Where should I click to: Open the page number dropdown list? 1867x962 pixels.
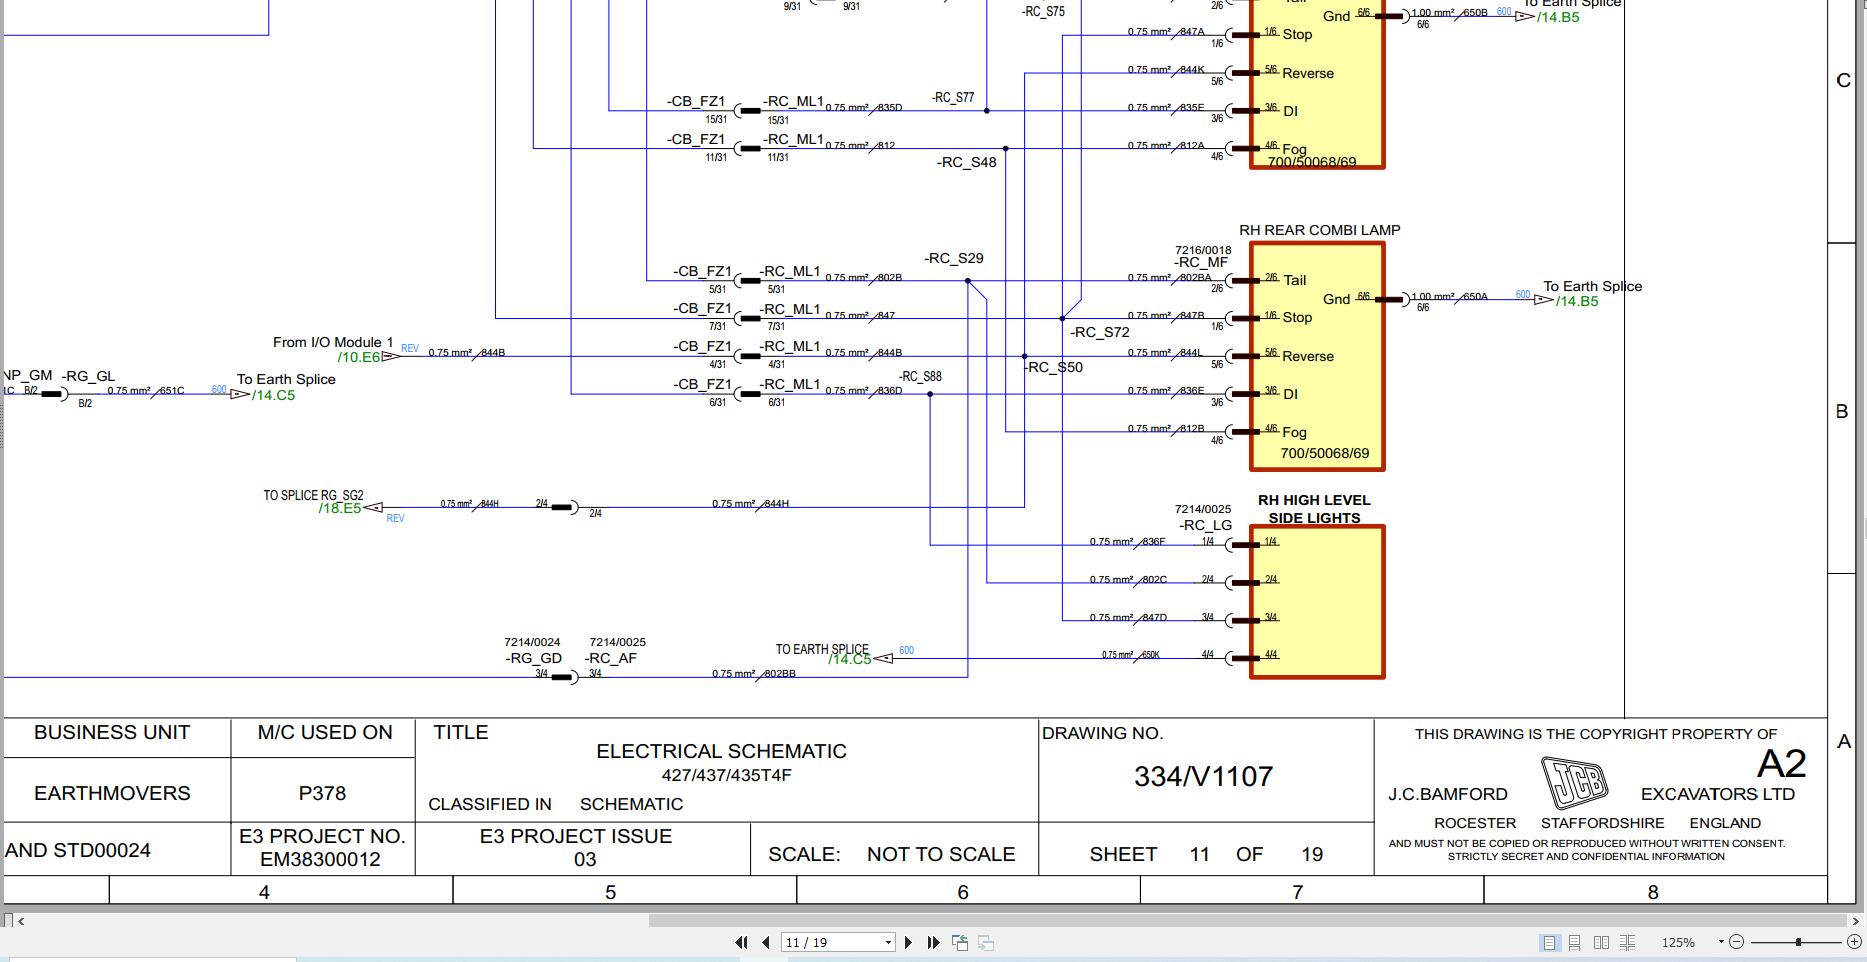point(886,941)
